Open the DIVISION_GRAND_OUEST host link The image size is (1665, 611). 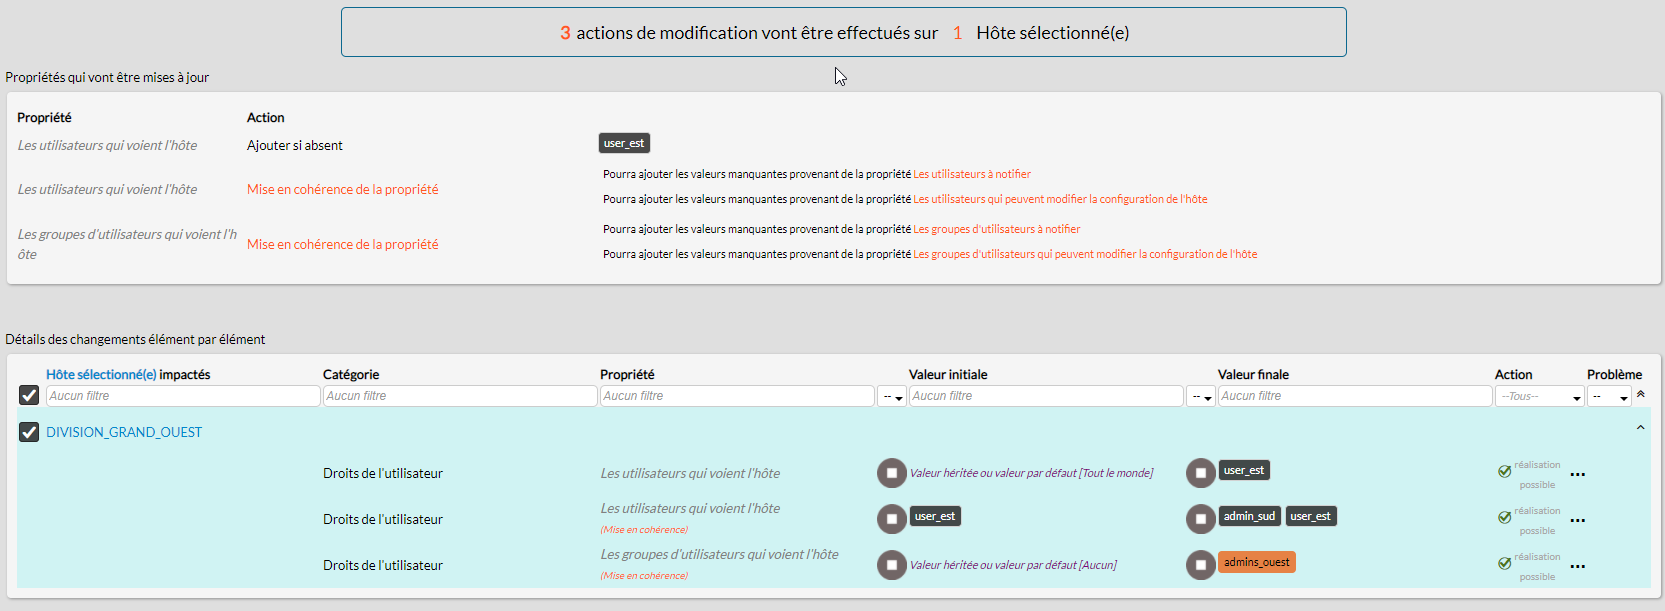click(x=124, y=432)
